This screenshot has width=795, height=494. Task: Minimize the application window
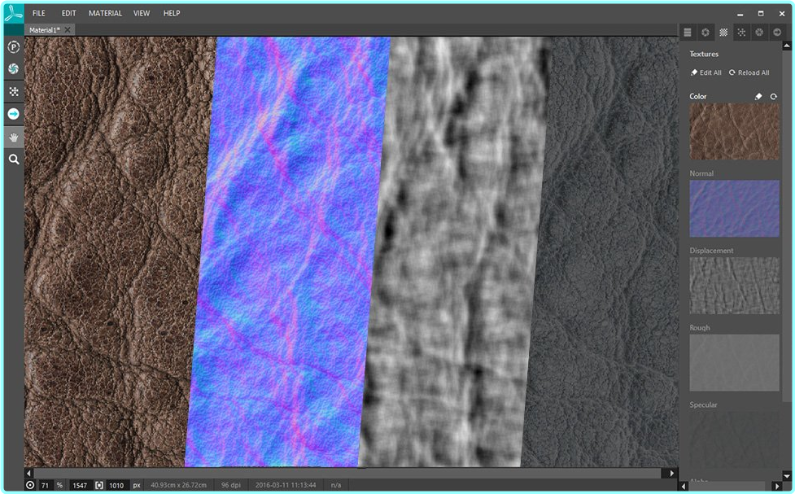tap(740, 14)
